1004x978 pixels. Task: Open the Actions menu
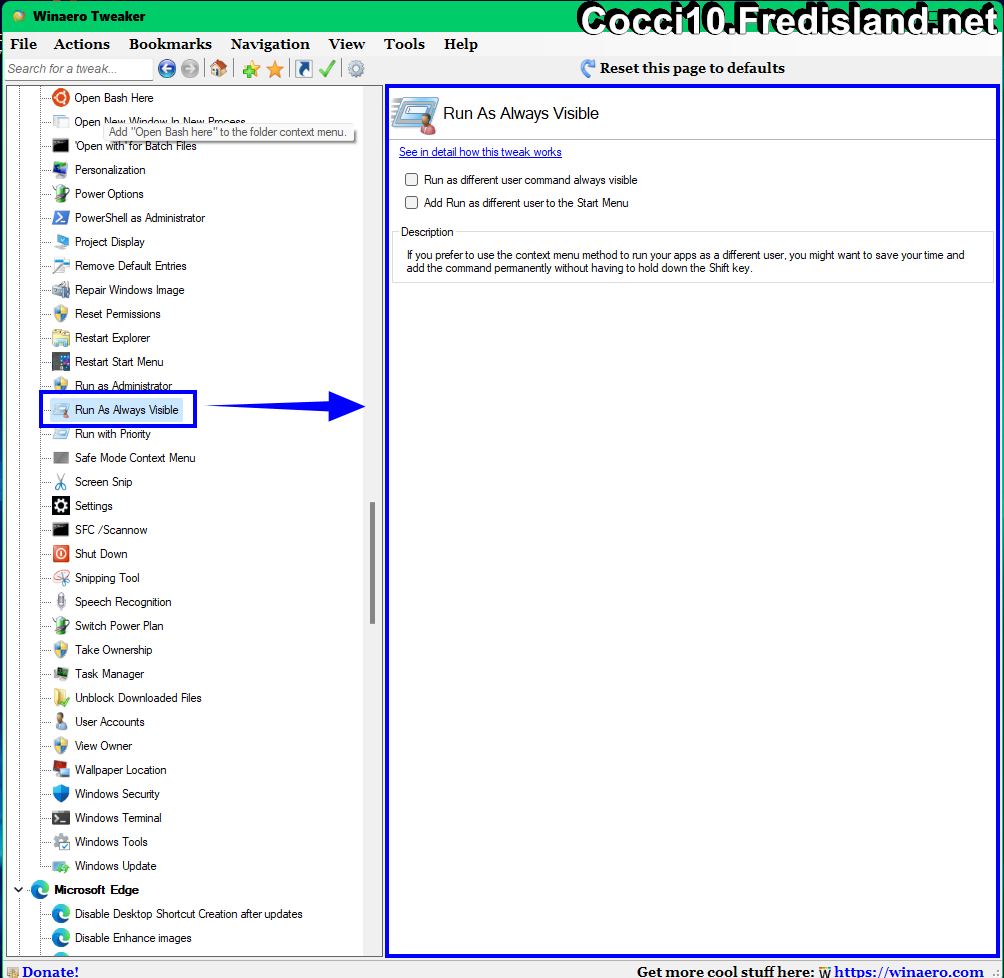point(81,44)
